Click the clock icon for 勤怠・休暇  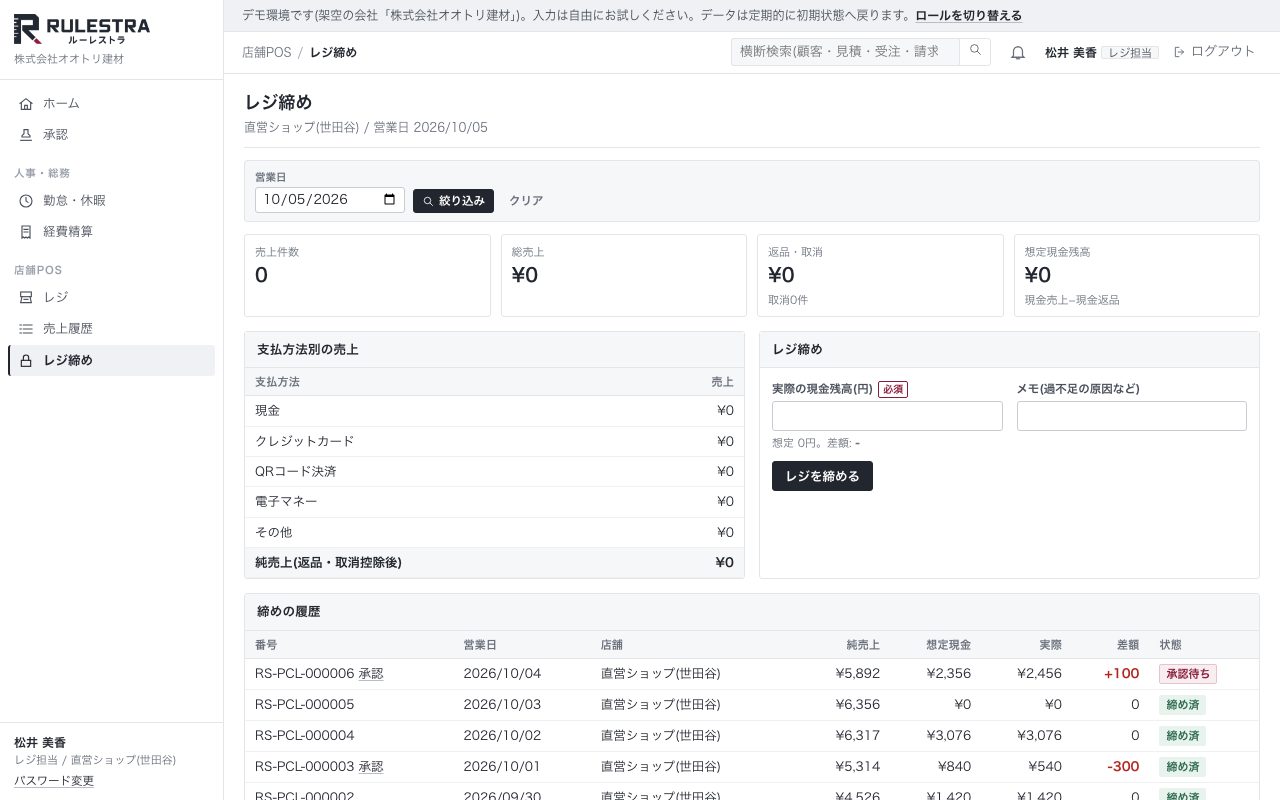tap(26, 201)
